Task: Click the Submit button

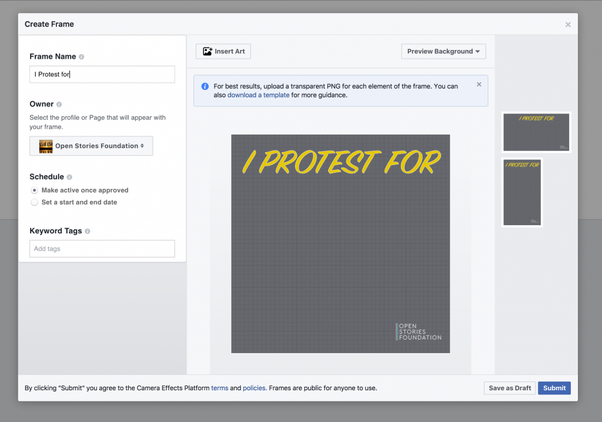Action: [x=554, y=388]
